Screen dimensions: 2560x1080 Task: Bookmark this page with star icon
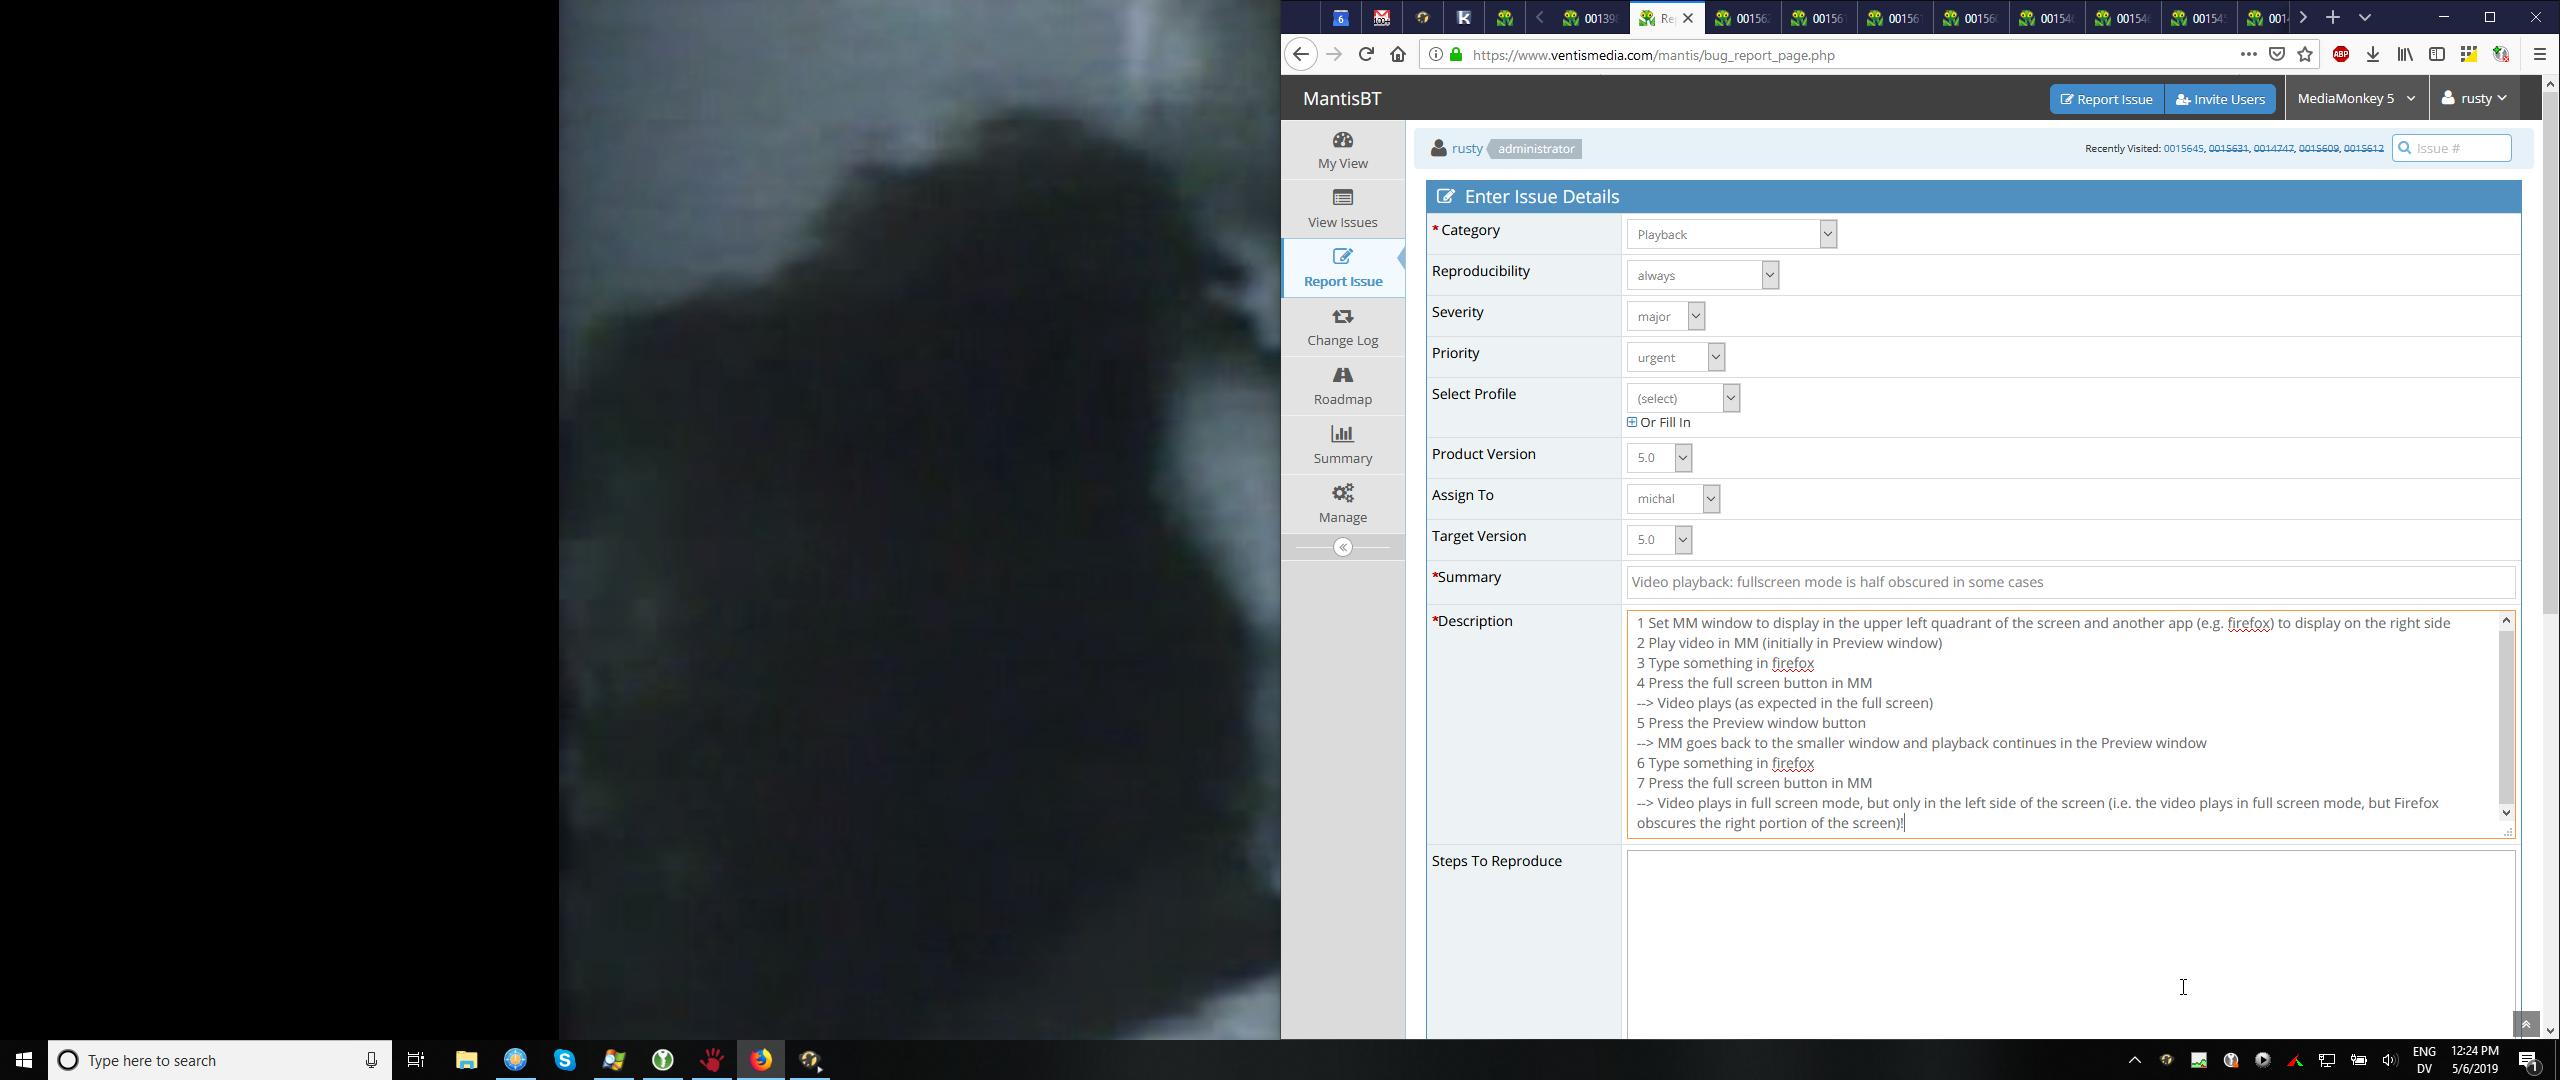2305,55
